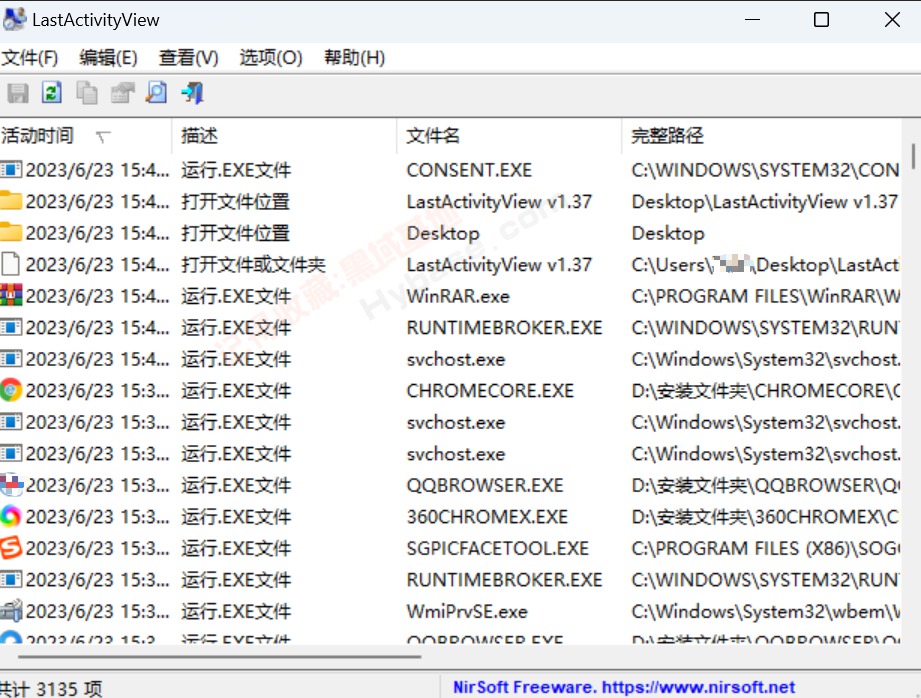The height and width of the screenshot is (698, 921).
Task: Click the SGPICFACETOOL.EXE Sogou icon
Action: [11, 548]
